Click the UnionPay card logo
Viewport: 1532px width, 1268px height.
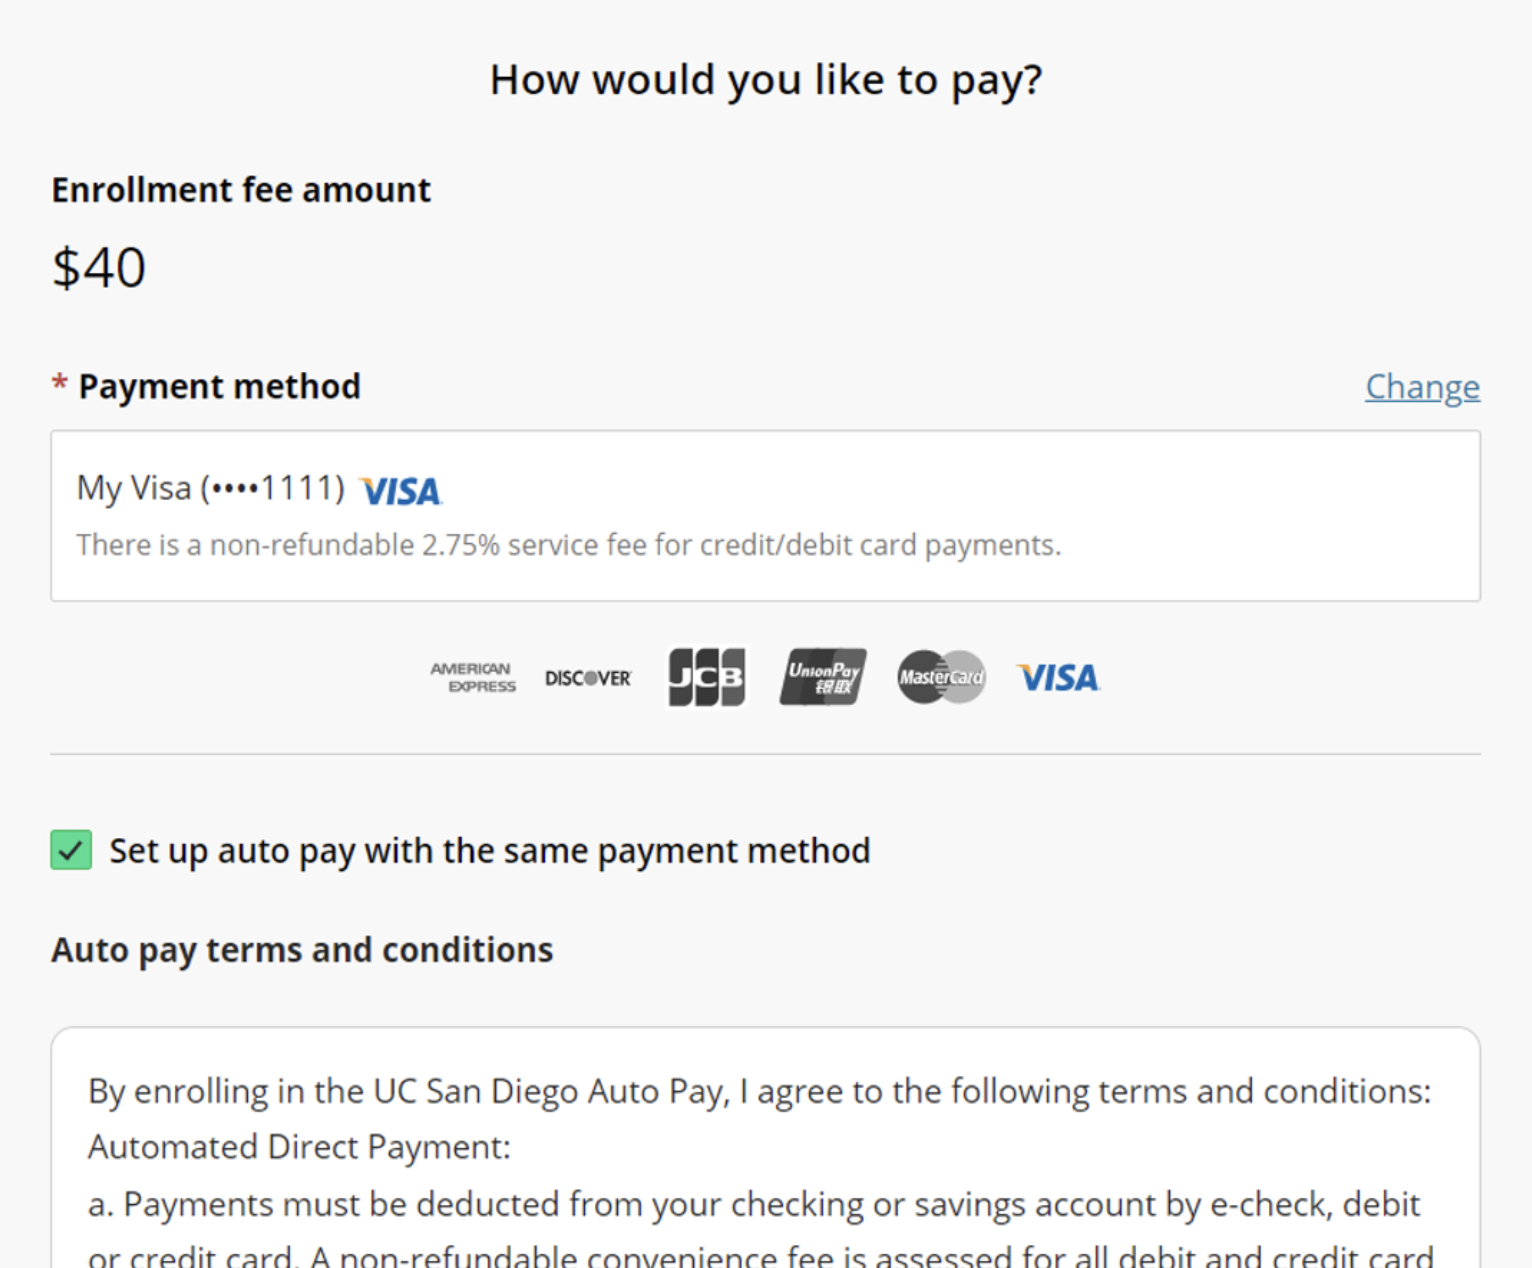tap(823, 677)
